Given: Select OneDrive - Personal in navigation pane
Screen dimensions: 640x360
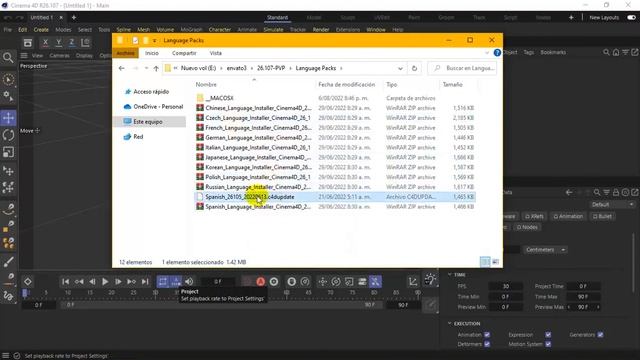Looking at the screenshot, I should [153, 107].
